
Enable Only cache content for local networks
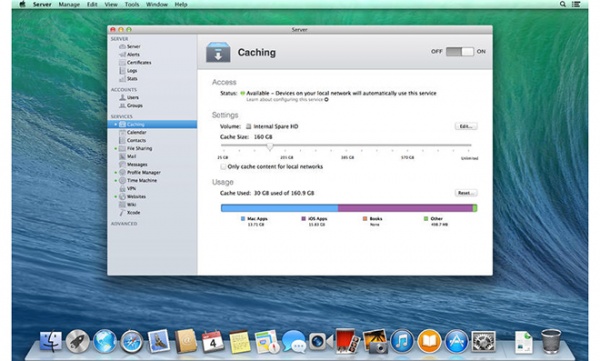(223, 167)
